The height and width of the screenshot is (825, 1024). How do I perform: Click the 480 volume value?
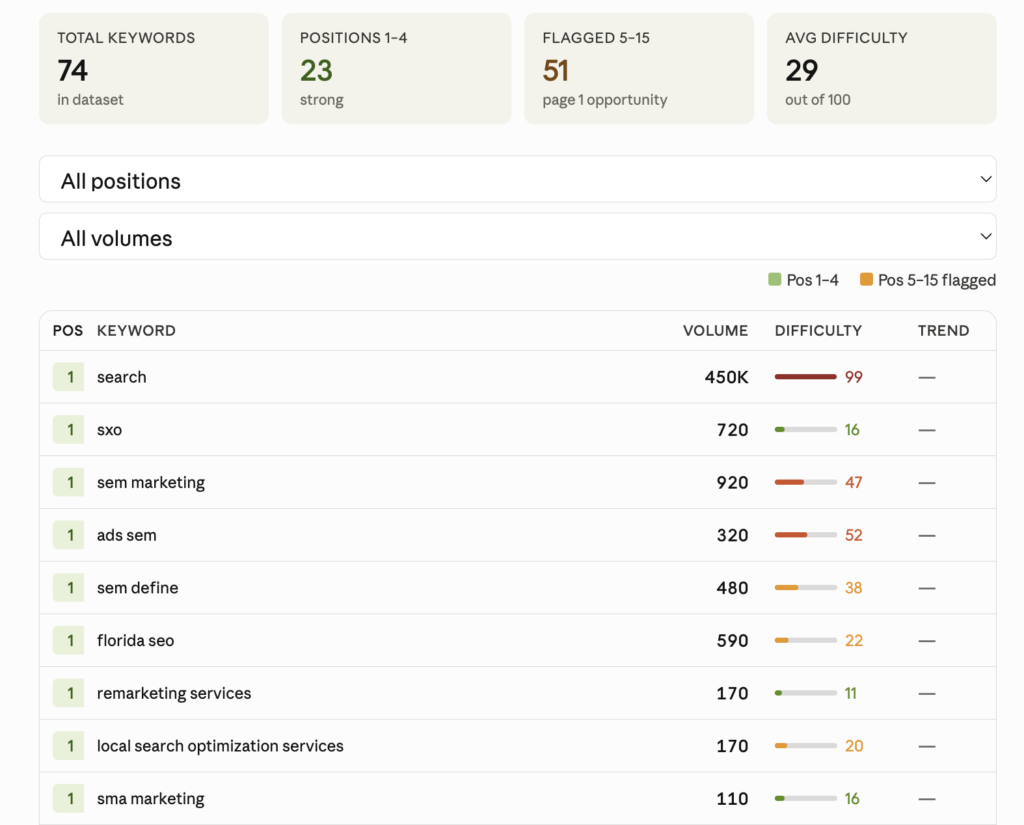coord(732,588)
